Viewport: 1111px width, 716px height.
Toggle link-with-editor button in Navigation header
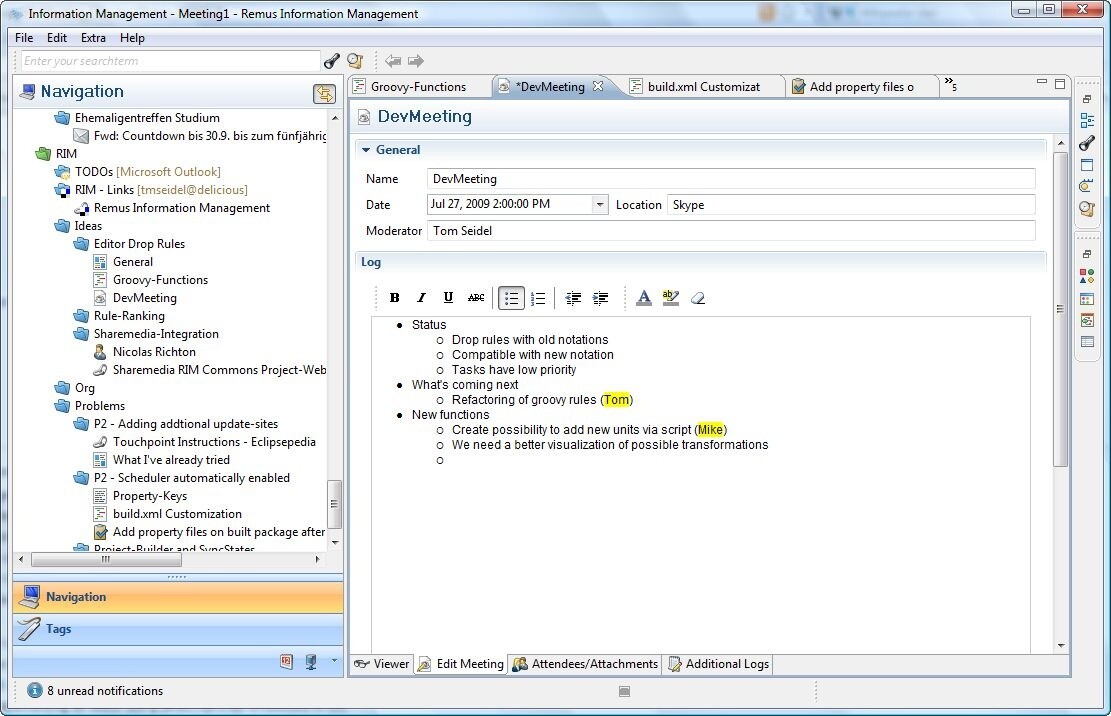coord(325,93)
